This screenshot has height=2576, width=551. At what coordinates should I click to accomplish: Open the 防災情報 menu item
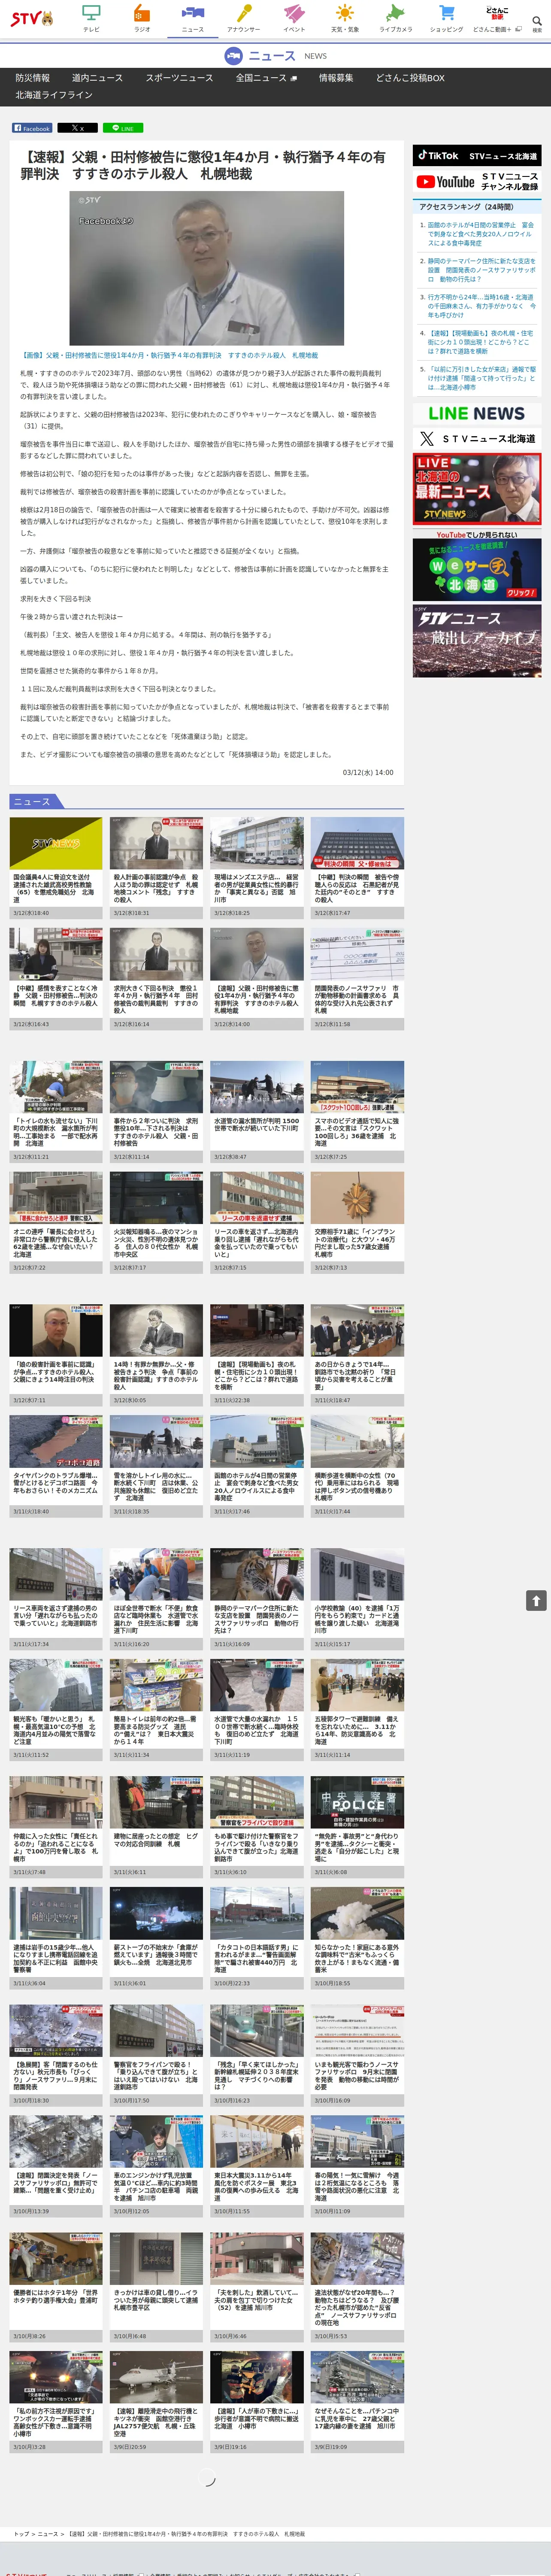tap(32, 78)
